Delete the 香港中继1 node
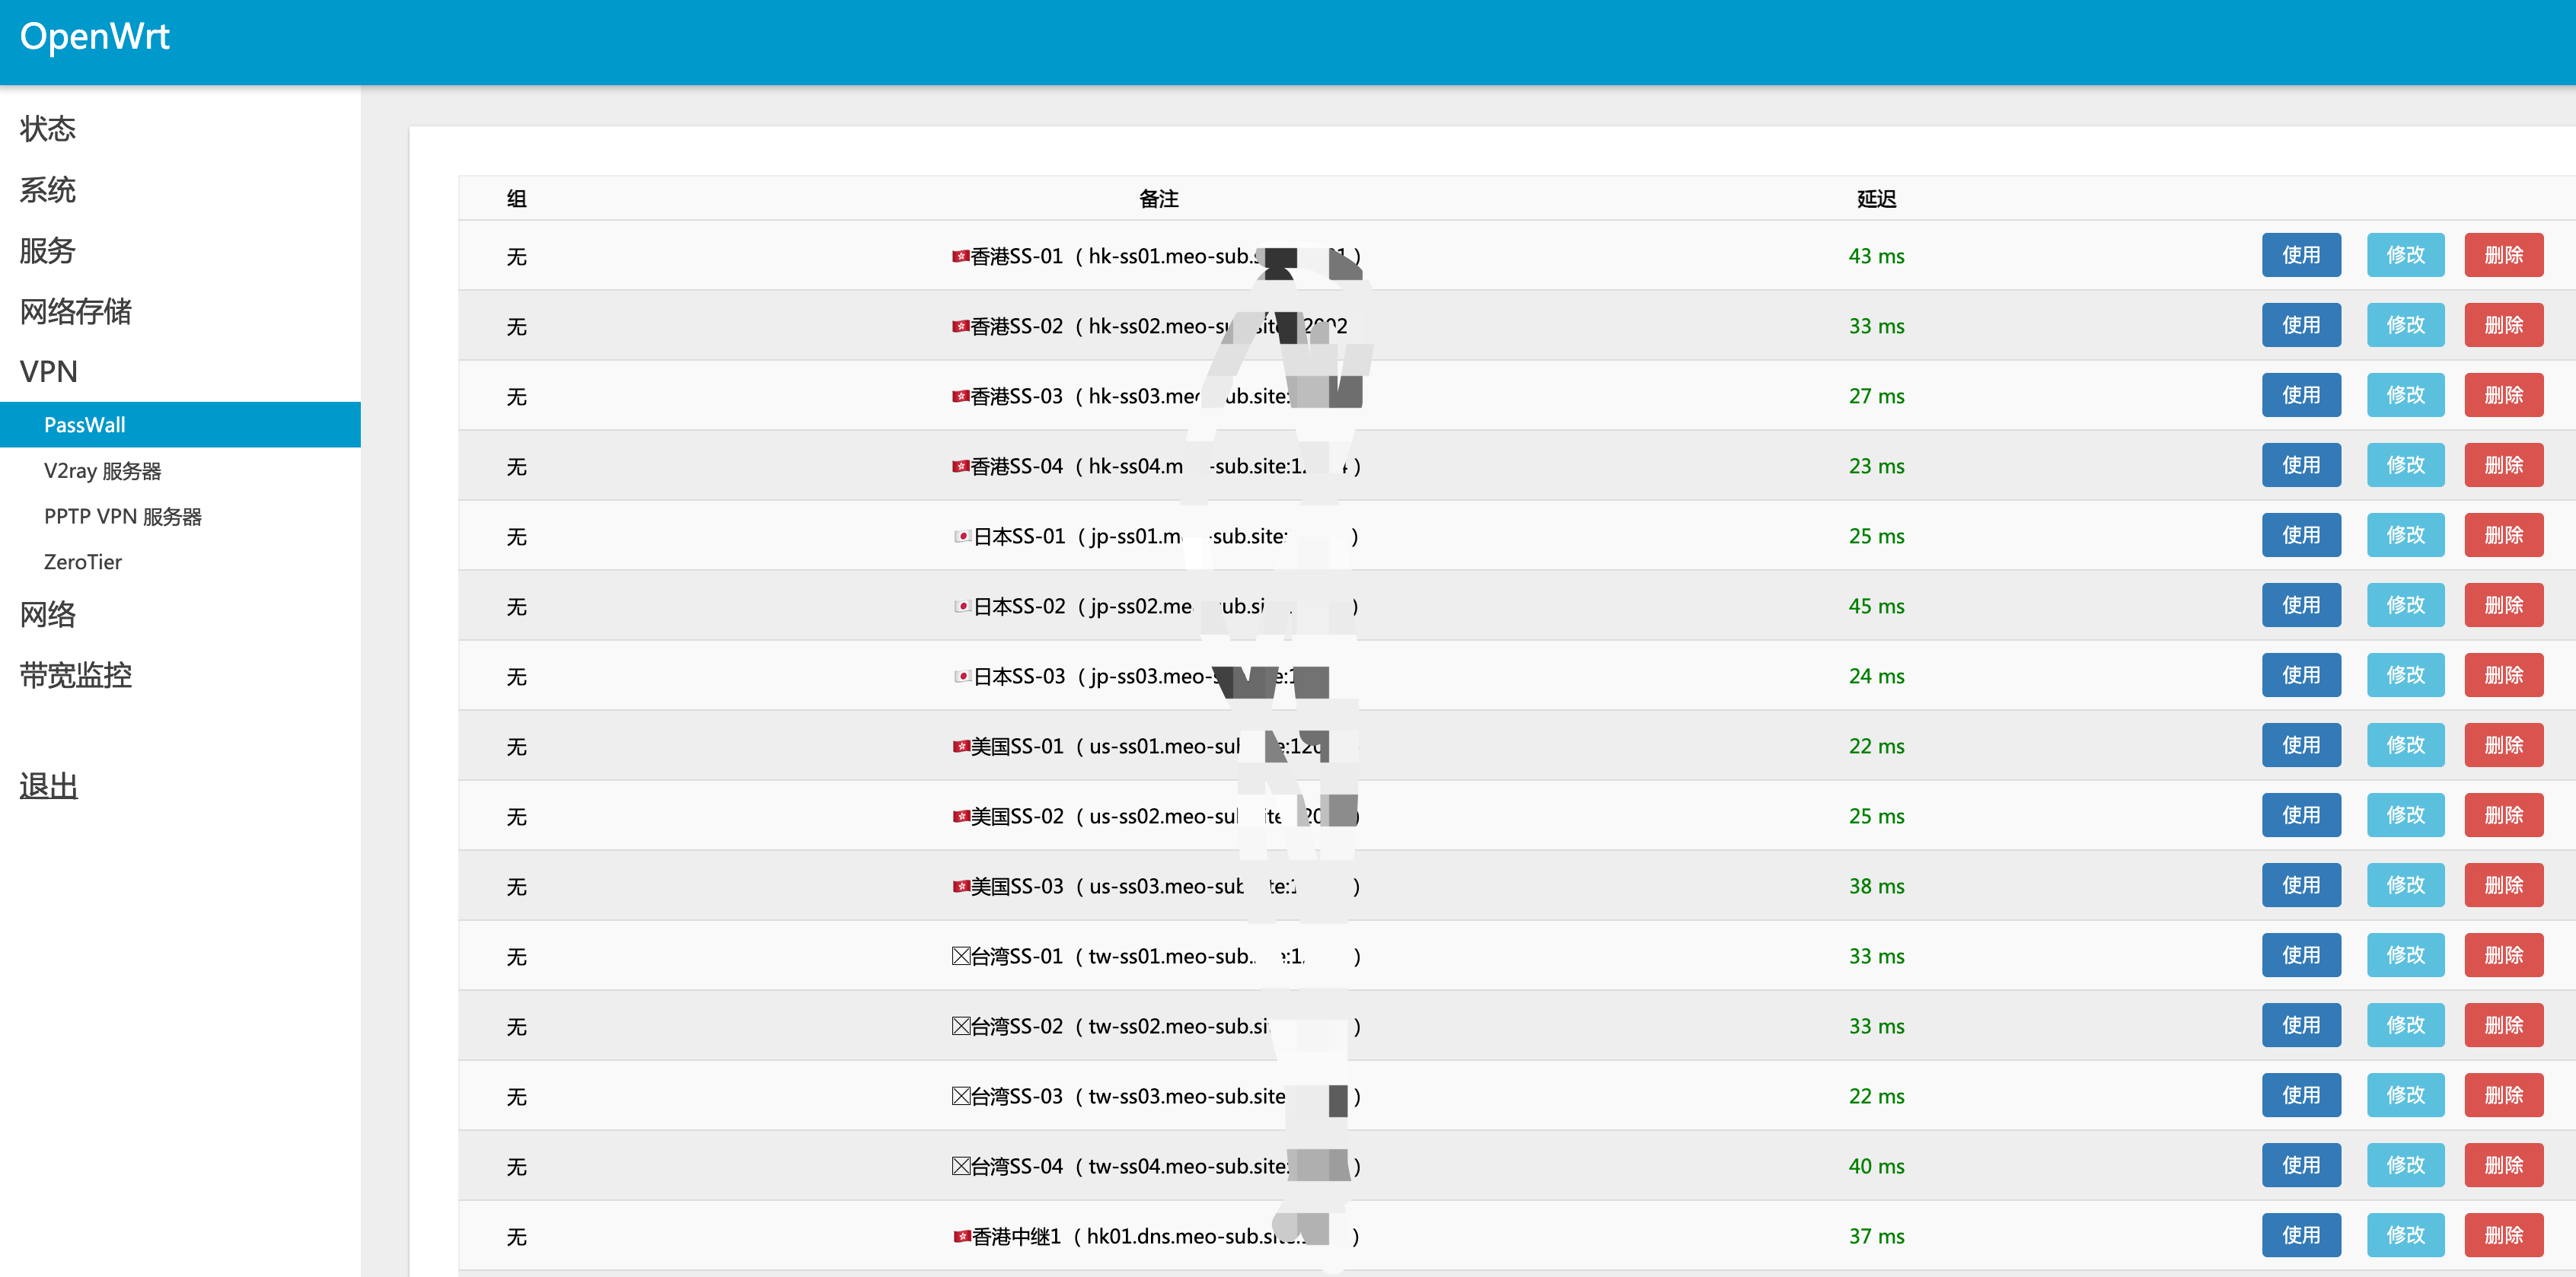The image size is (2576, 1277). (2503, 1235)
